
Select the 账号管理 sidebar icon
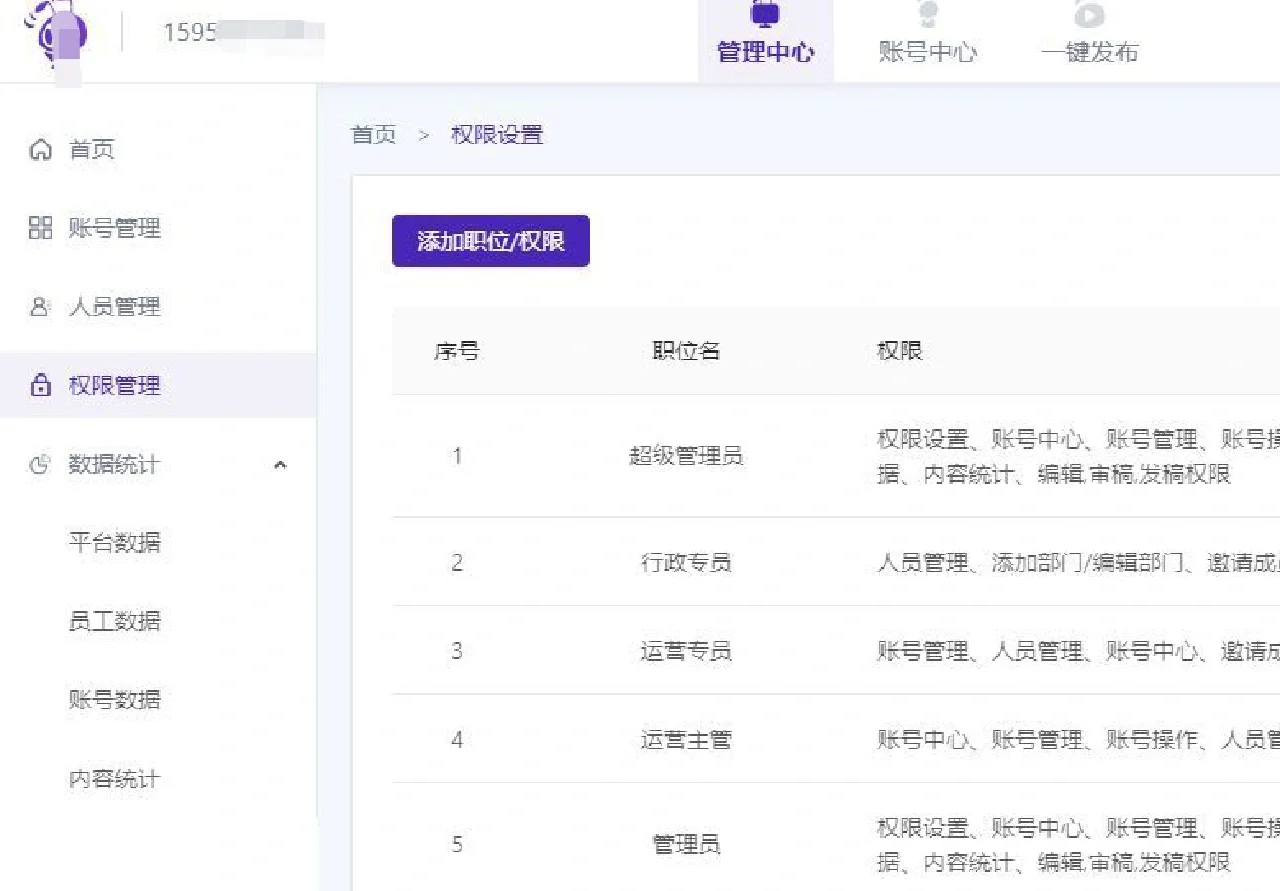(x=40, y=228)
